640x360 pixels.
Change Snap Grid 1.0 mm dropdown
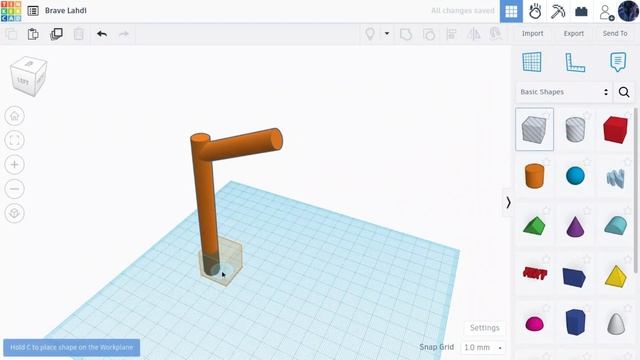483,347
